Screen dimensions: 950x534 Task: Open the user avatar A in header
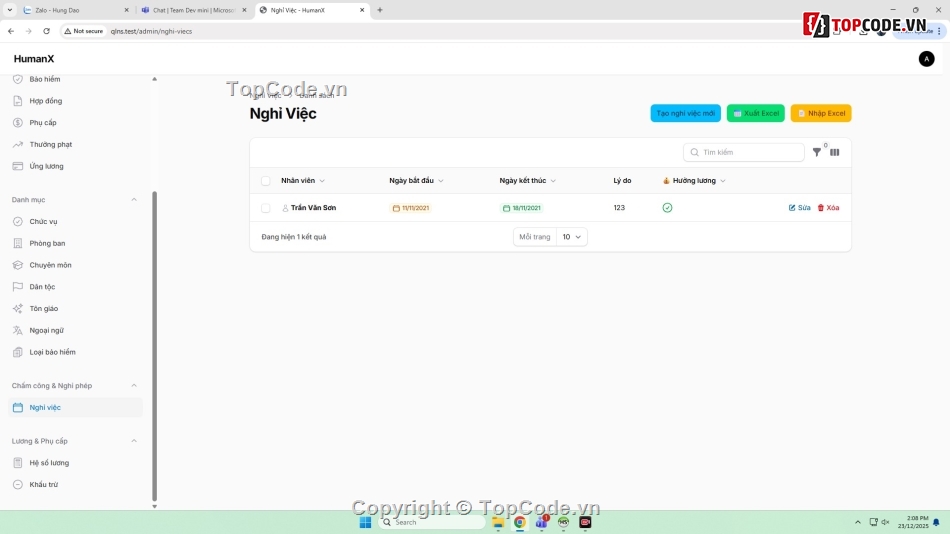point(926,59)
